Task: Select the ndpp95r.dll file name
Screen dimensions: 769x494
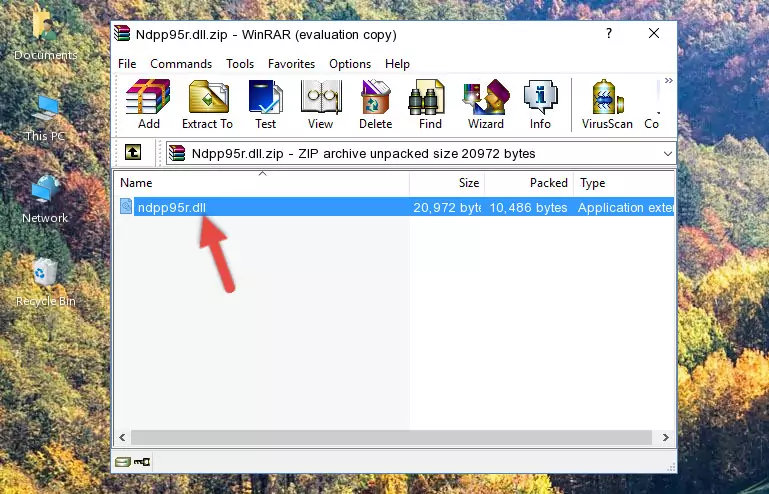Action: (x=172, y=208)
